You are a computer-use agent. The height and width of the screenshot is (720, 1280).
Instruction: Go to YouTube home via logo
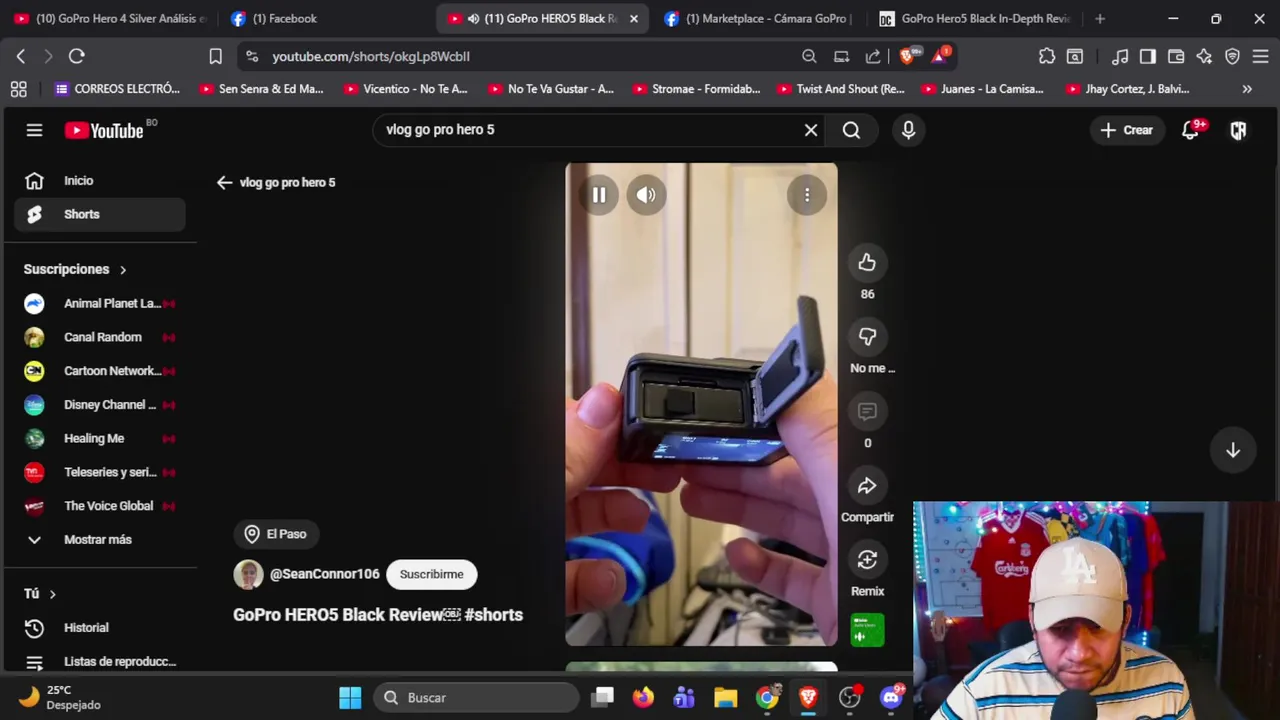pyautogui.click(x=104, y=130)
